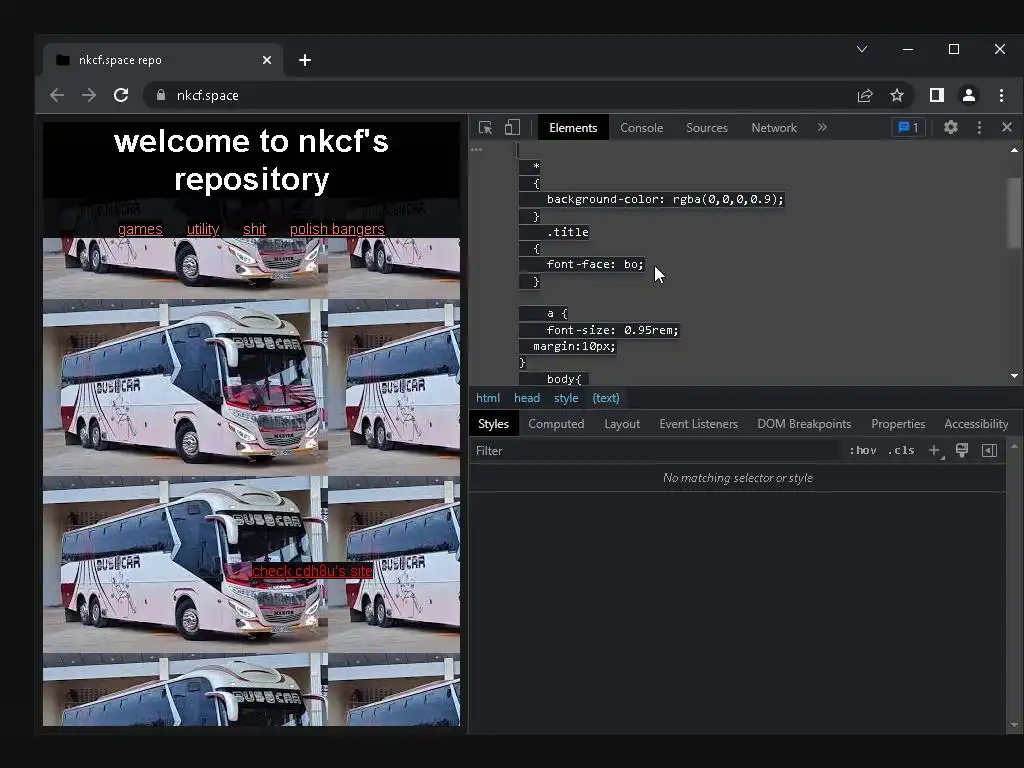
Task: Open the Chrome profile avatar
Action: click(968, 95)
